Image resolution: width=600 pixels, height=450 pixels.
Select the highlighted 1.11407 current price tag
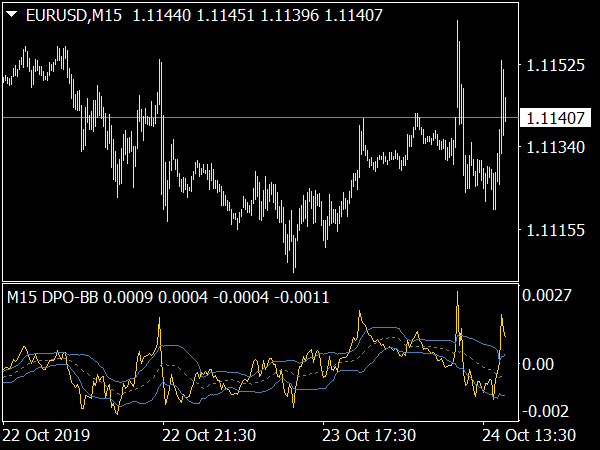point(556,118)
